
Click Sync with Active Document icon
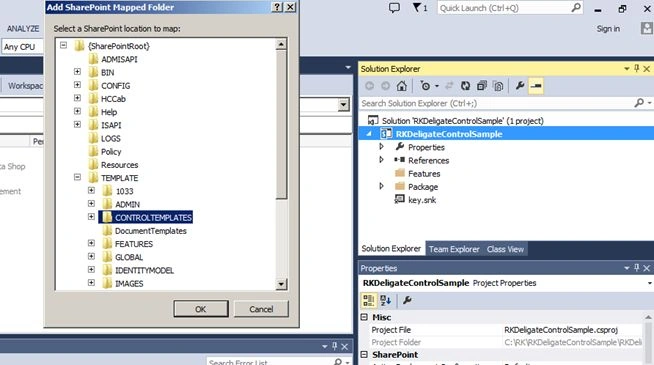[449, 86]
